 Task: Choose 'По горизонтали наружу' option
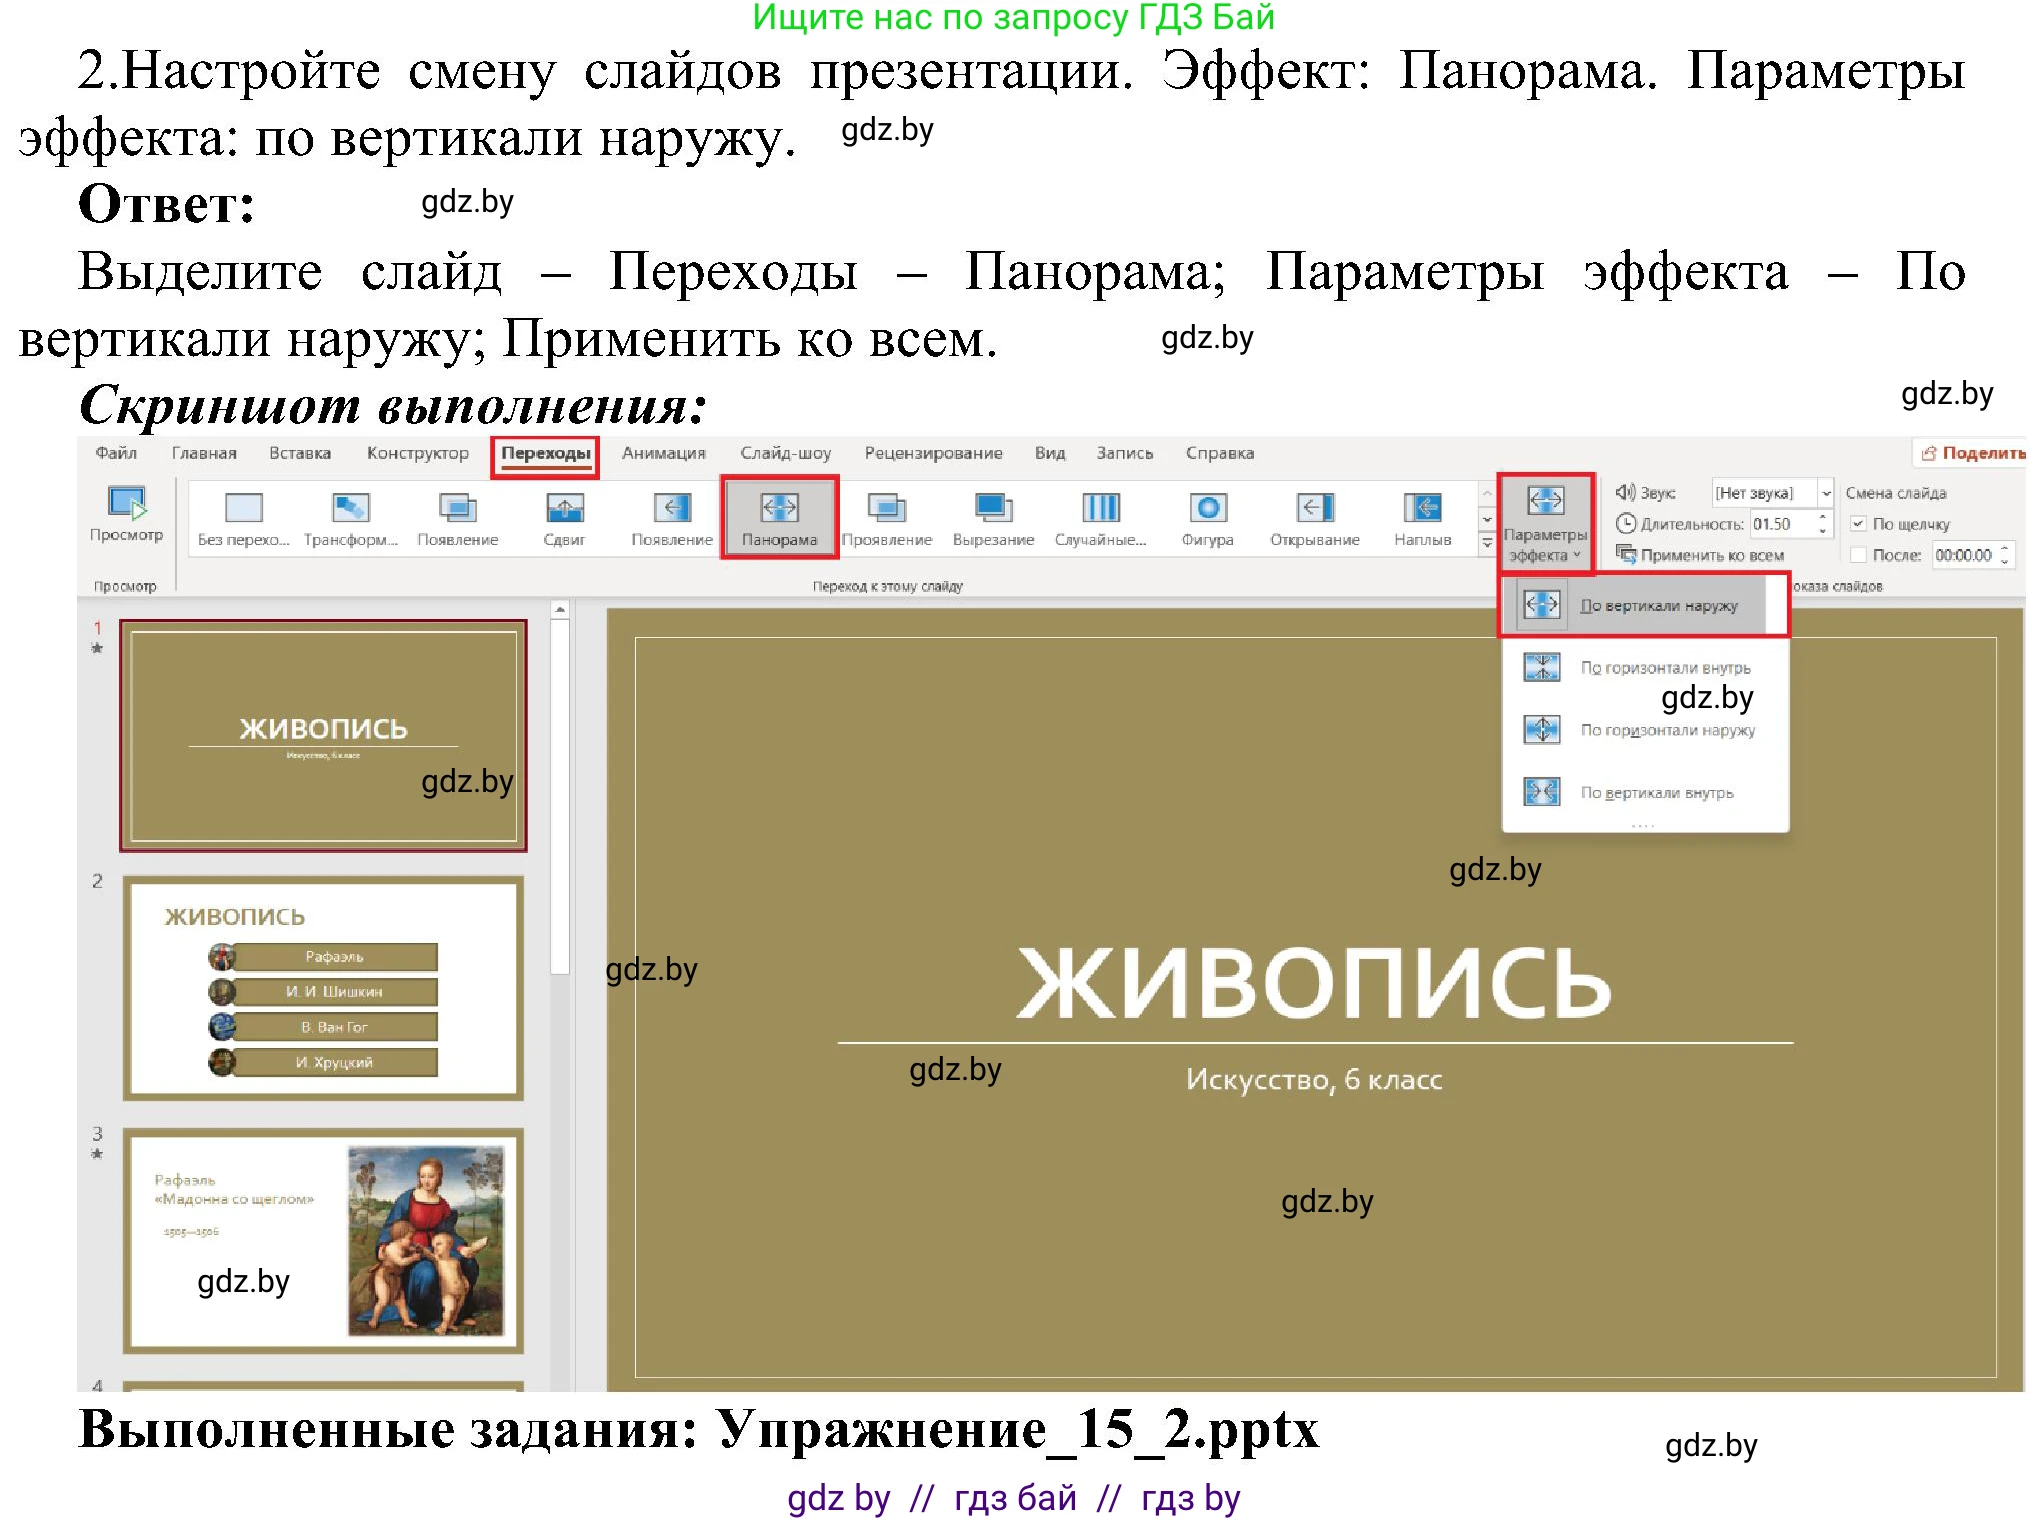(x=1645, y=730)
